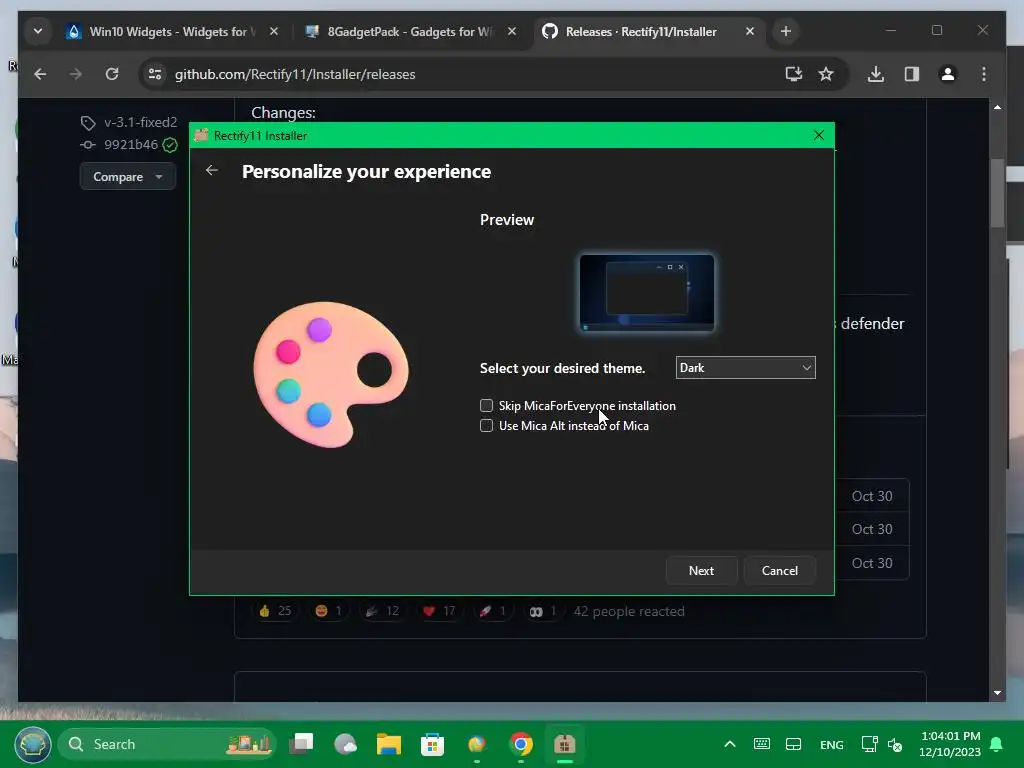Screen dimensions: 1024x768
Task: Click rocket reaction on release
Action: (492, 611)
